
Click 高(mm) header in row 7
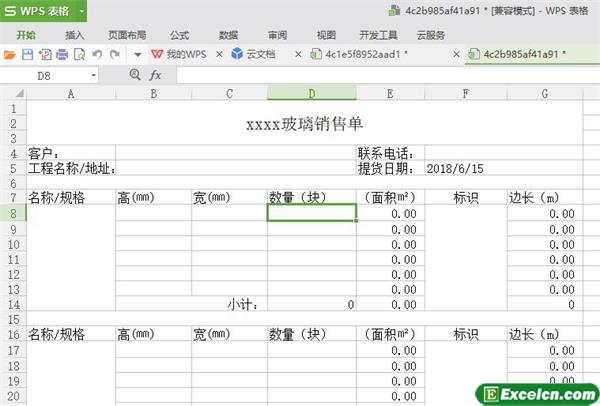[153, 197]
